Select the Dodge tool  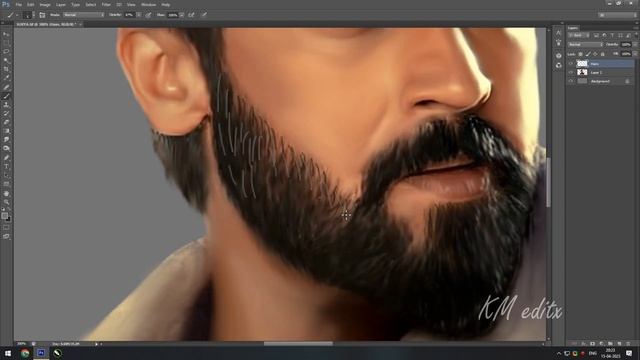6,149
